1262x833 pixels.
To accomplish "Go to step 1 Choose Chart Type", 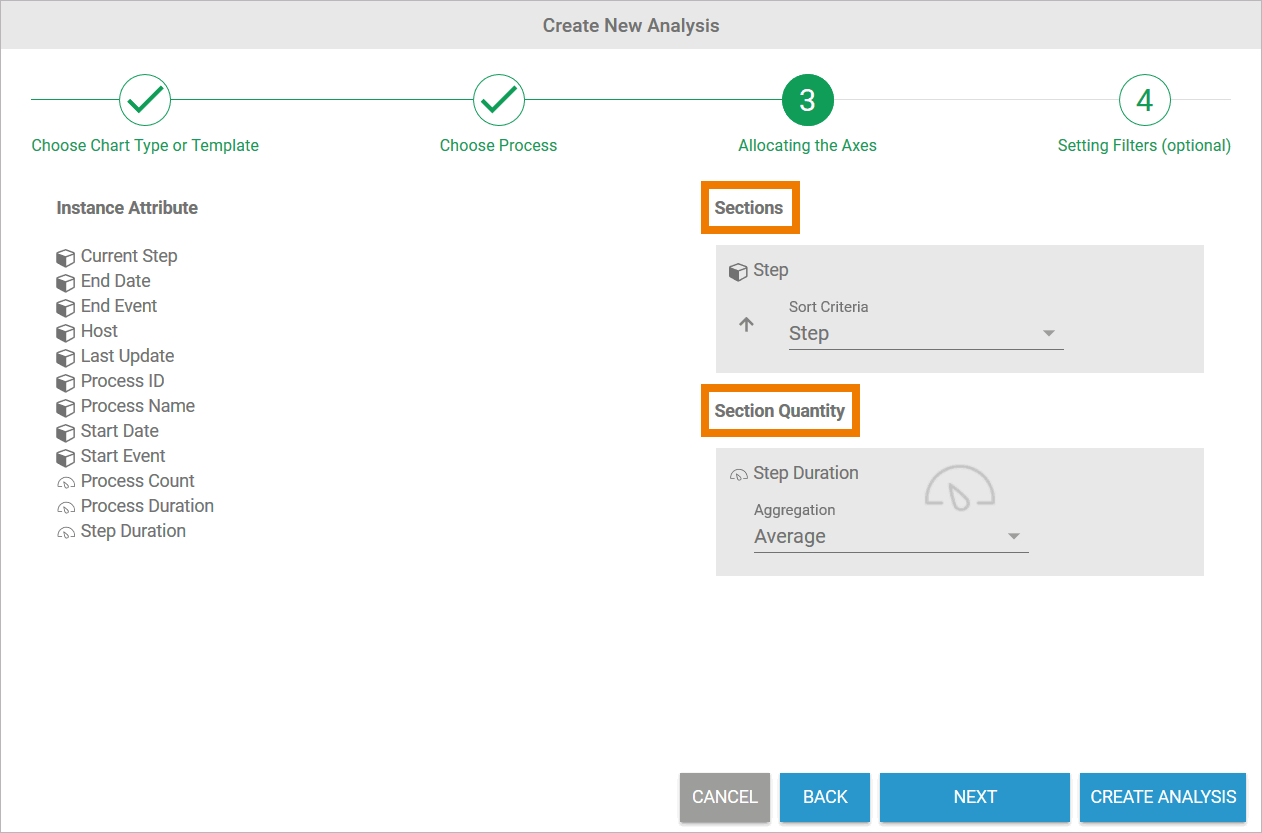I will pyautogui.click(x=145, y=100).
